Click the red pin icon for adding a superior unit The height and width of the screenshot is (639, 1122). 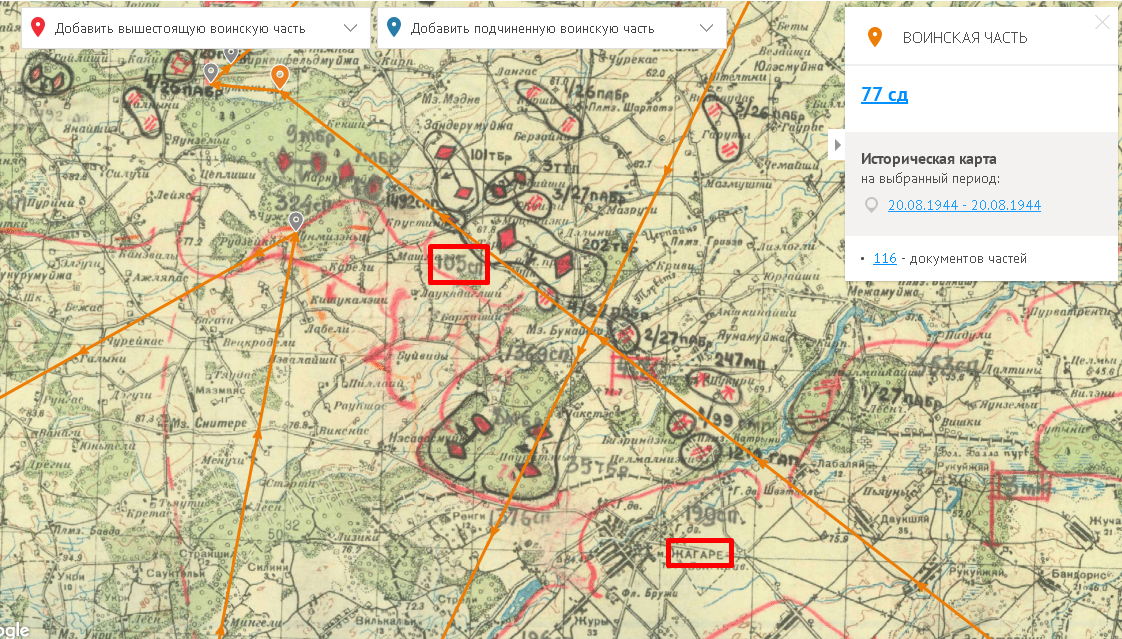(x=39, y=28)
